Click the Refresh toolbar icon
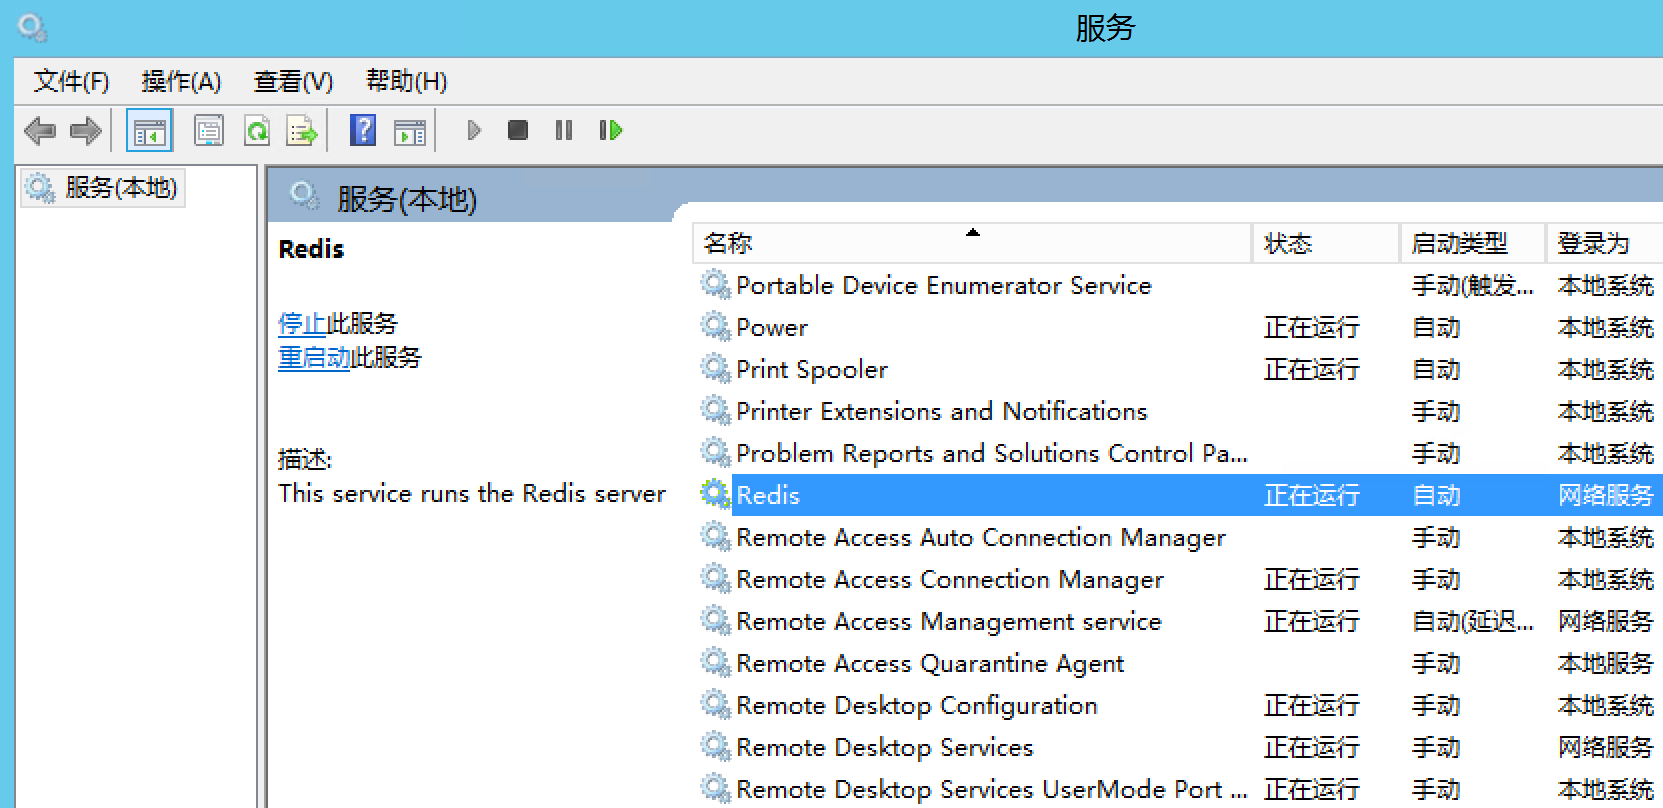Screen dimensions: 1663x808 point(257,131)
